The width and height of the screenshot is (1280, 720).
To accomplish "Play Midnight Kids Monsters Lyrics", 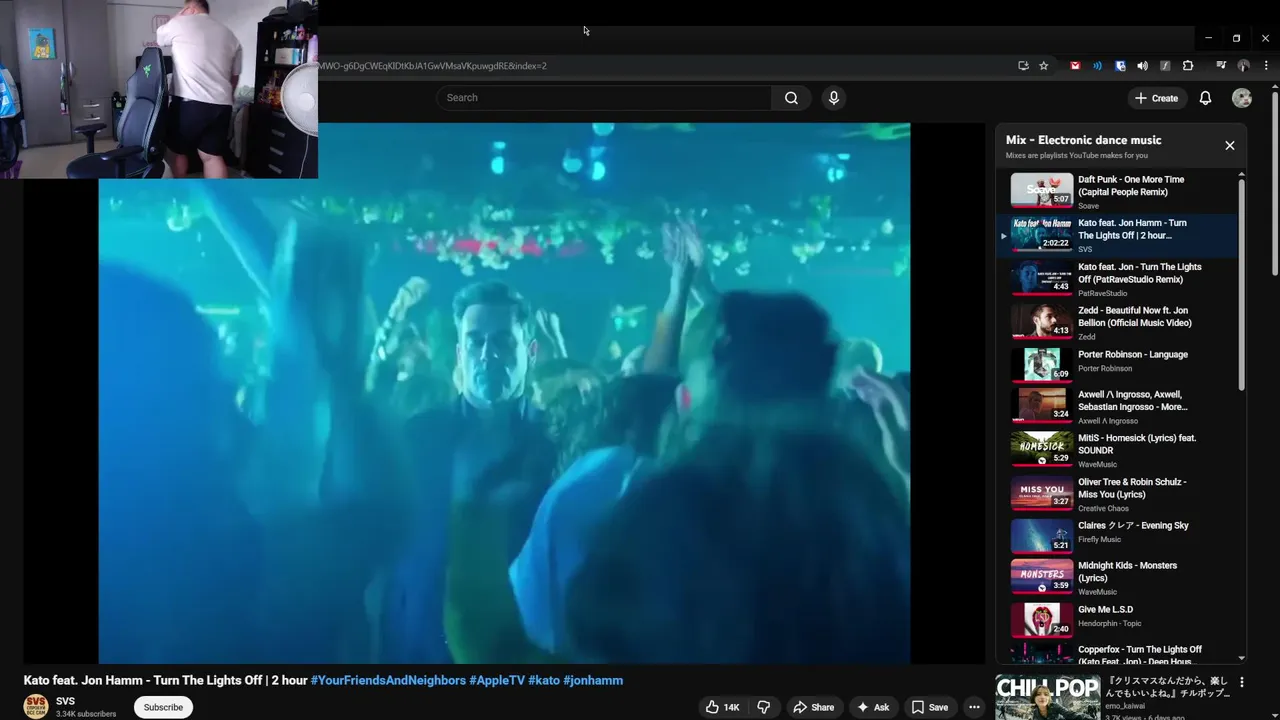I will (x=1118, y=578).
